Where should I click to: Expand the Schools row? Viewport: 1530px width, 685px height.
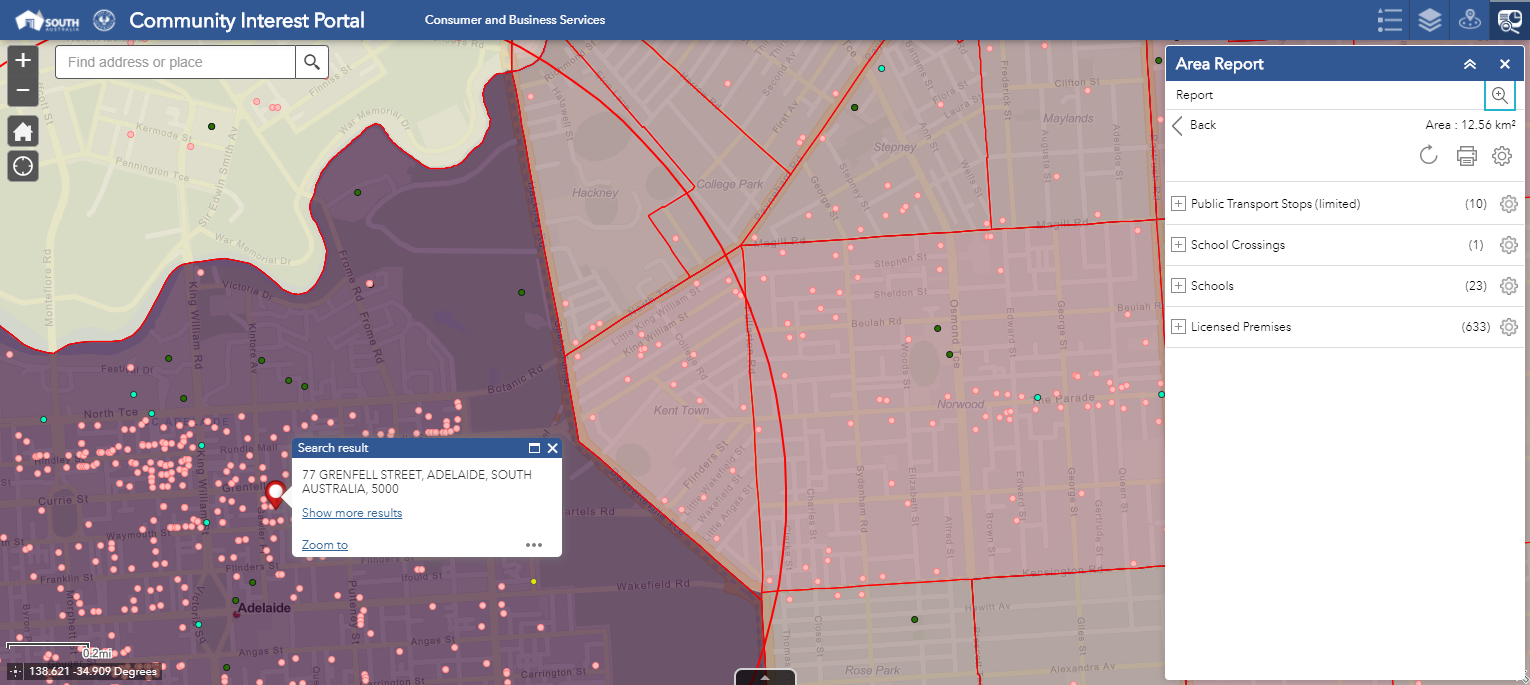(x=1179, y=286)
